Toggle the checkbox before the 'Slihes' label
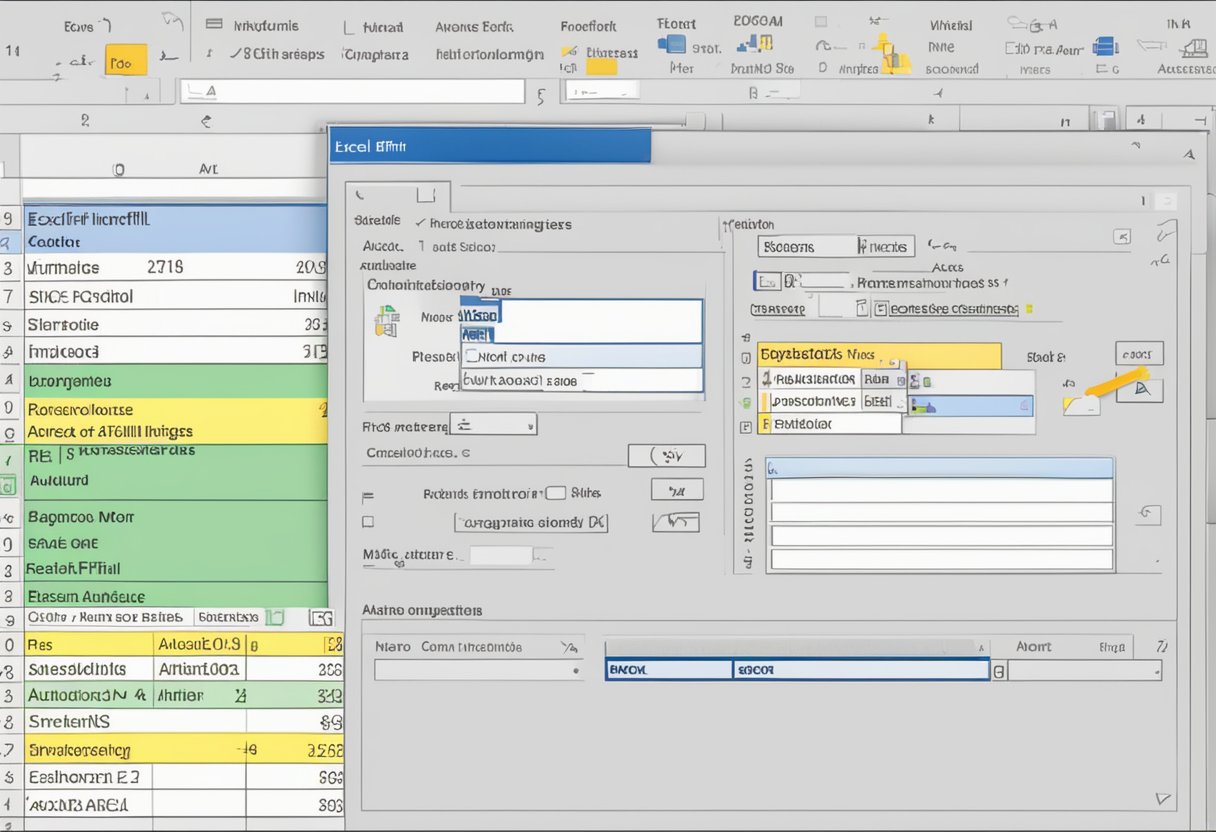Image resolution: width=1216 pixels, height=832 pixels. (x=556, y=492)
